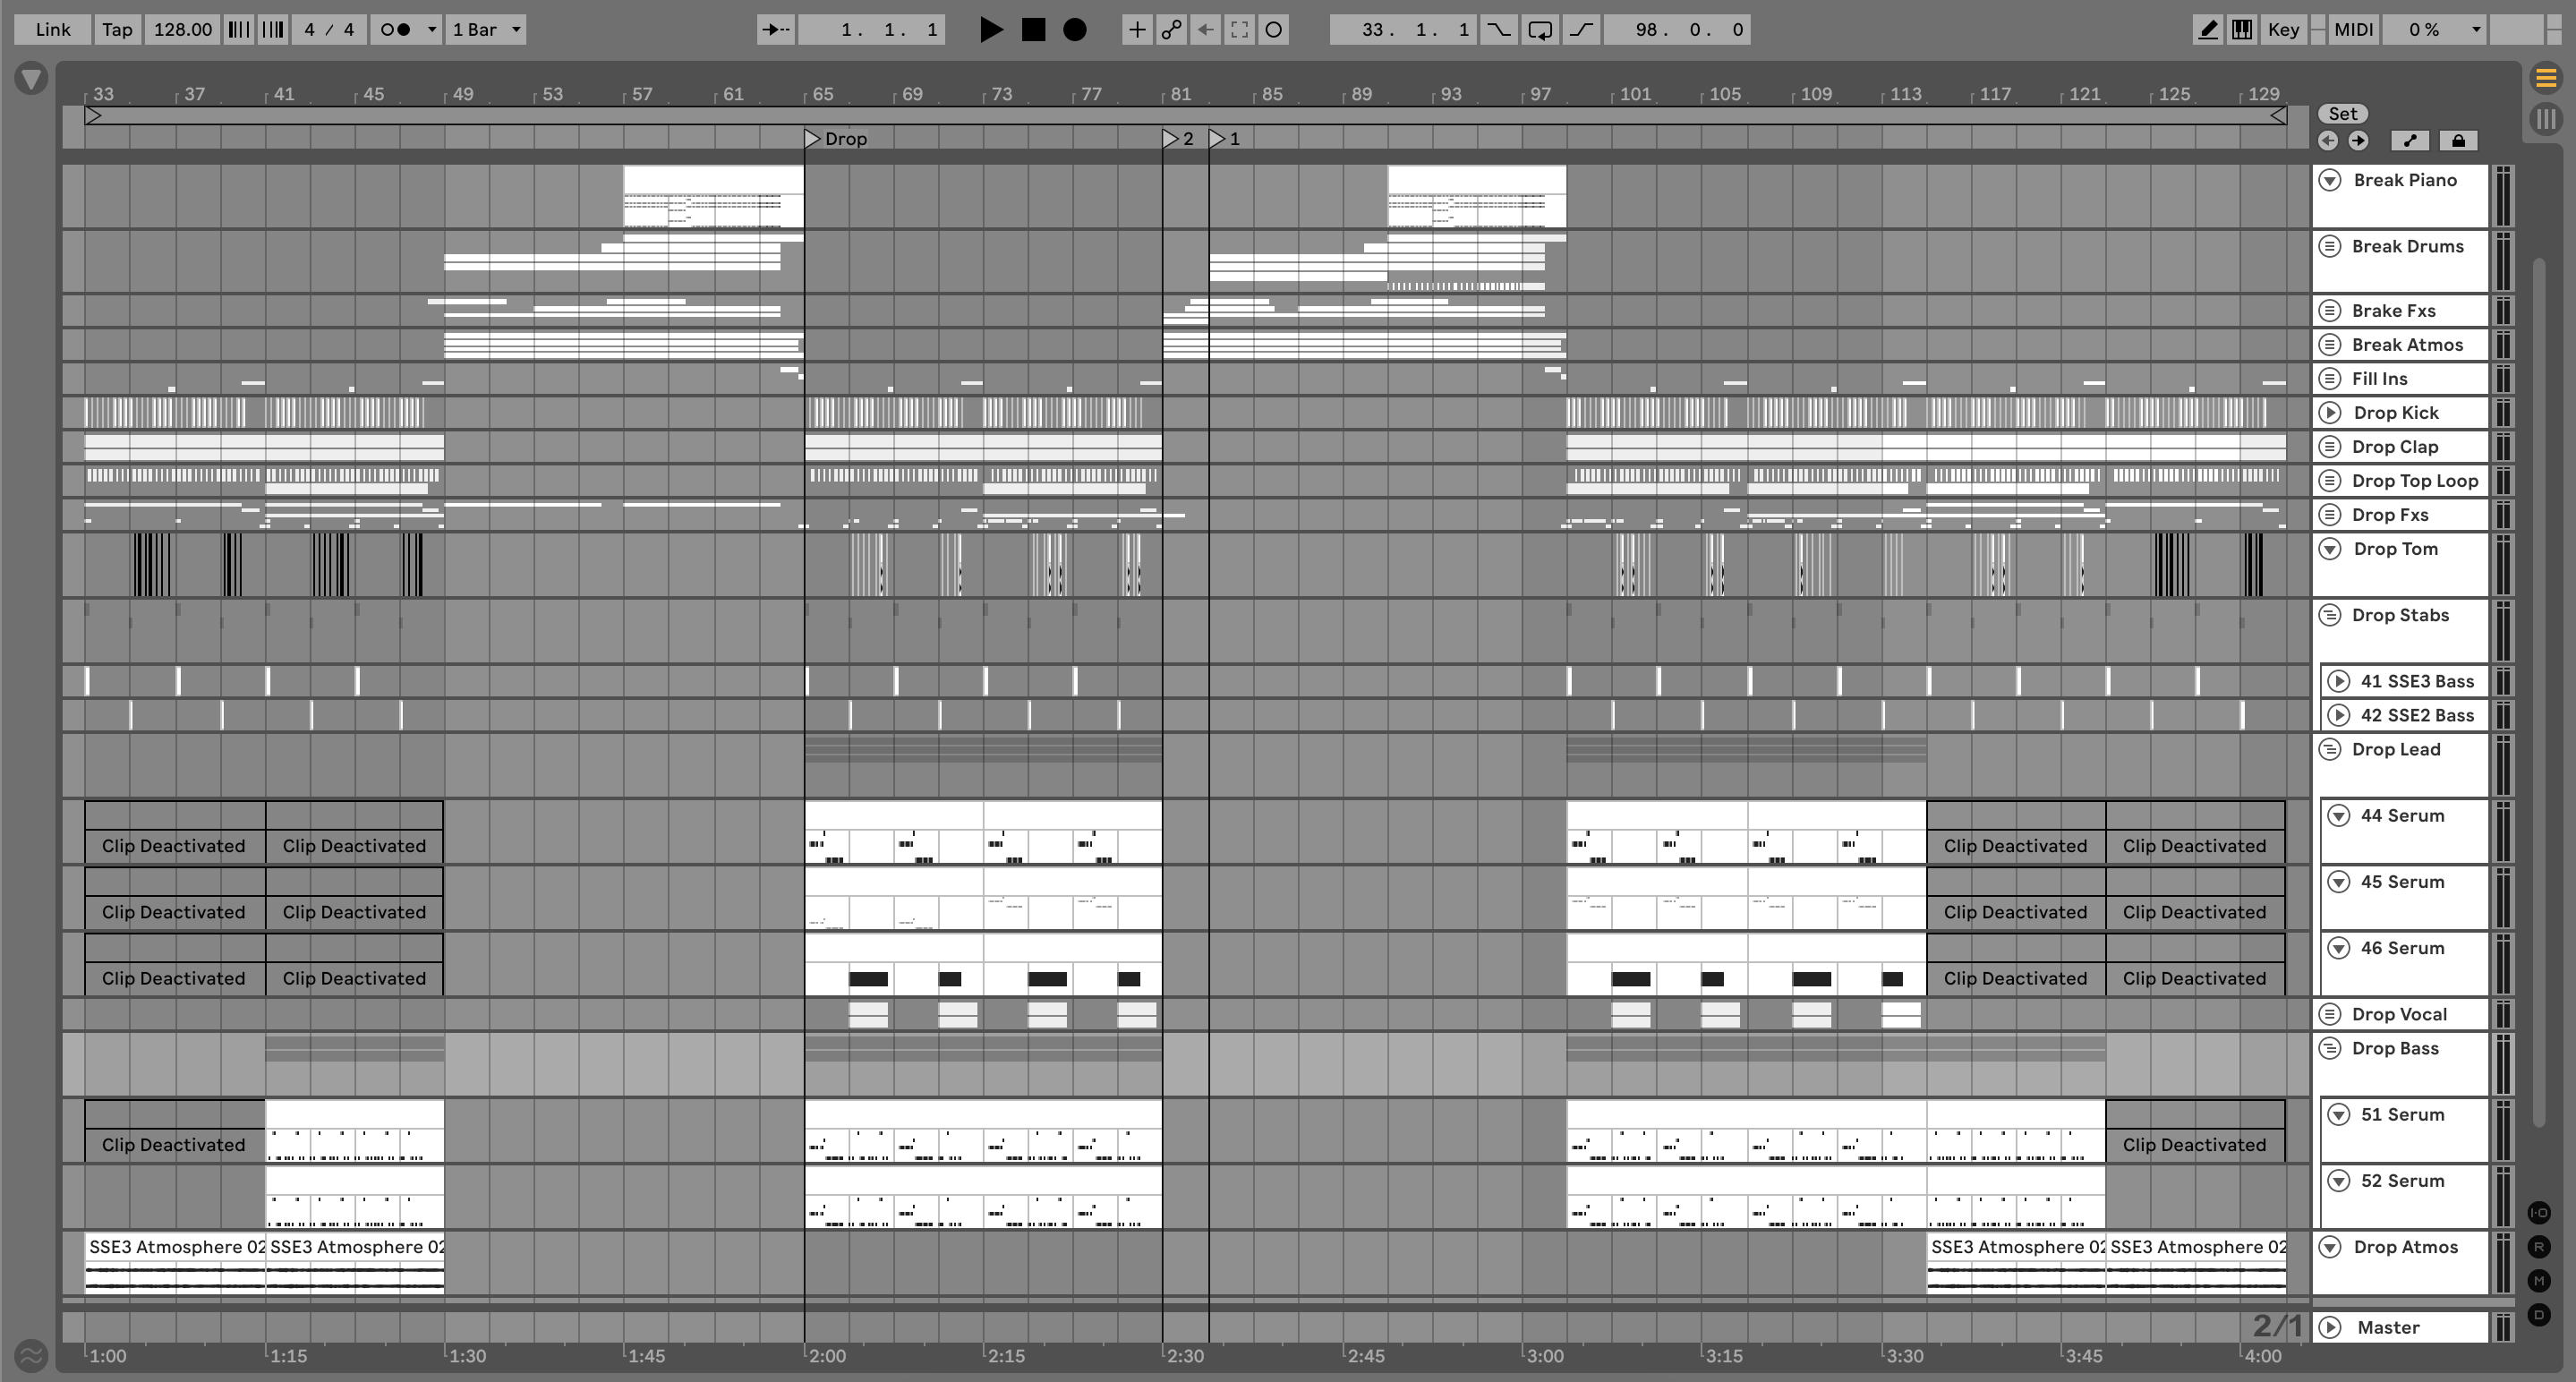Unfold the Break Atmos group
This screenshot has width=2576, height=1382.
(x=2330, y=344)
